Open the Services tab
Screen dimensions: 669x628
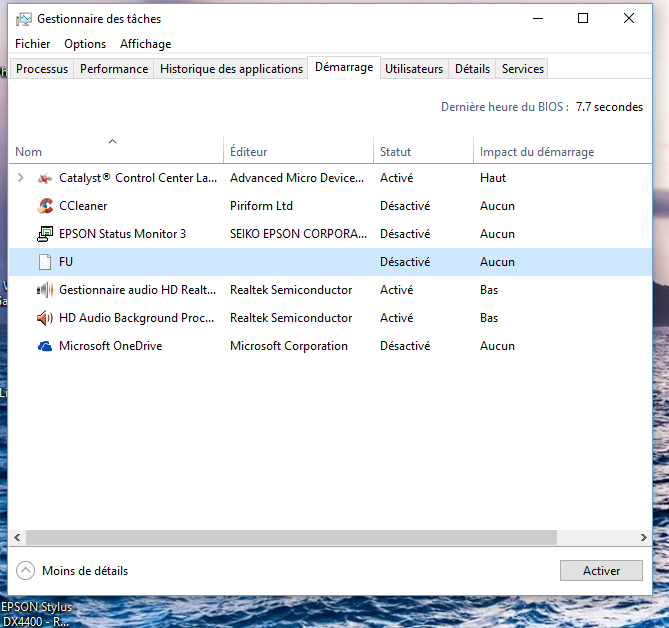(x=523, y=69)
